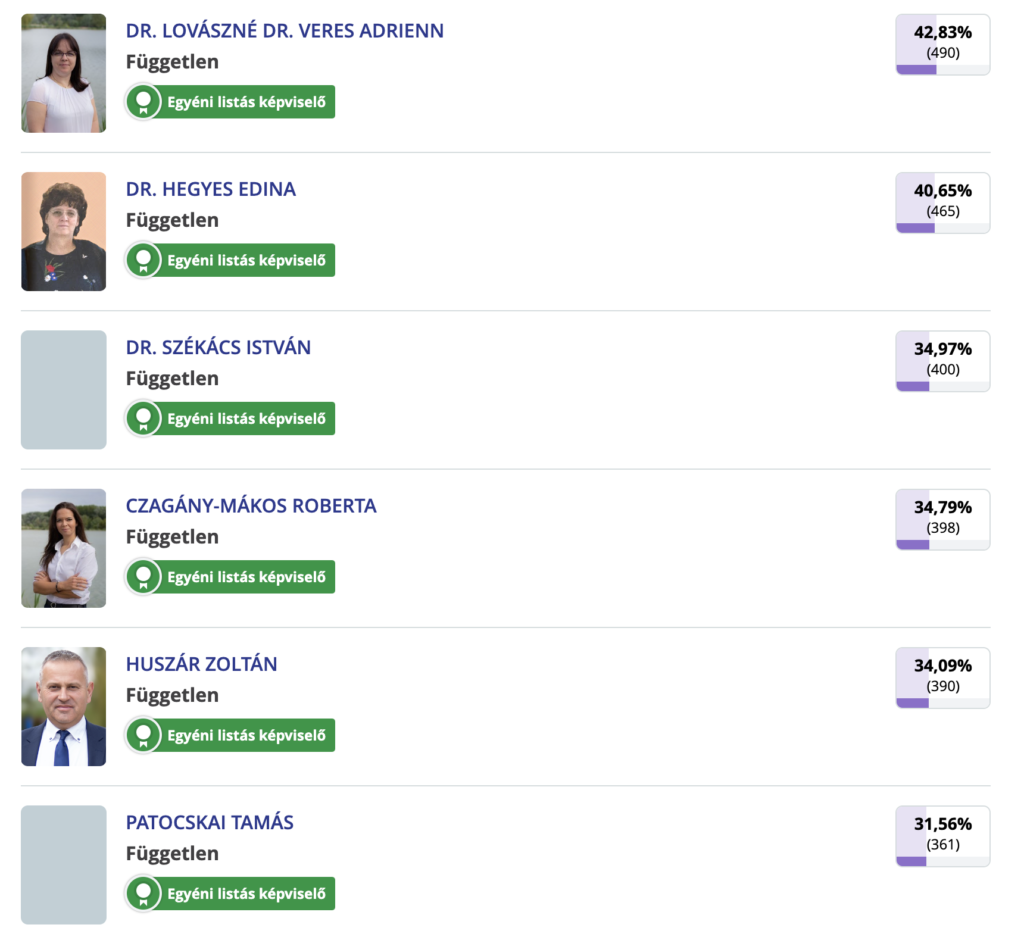
Task: Click Huszár Zoltán's portrait photo
Action: point(63,706)
